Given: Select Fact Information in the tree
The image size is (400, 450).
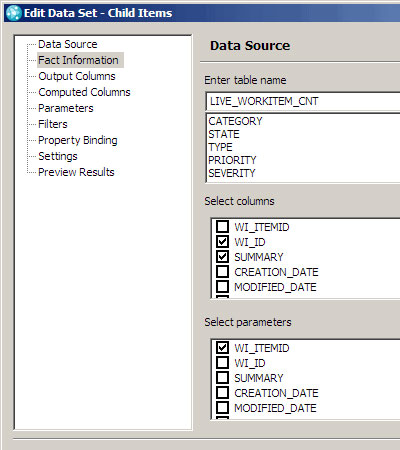Looking at the screenshot, I should (78, 60).
